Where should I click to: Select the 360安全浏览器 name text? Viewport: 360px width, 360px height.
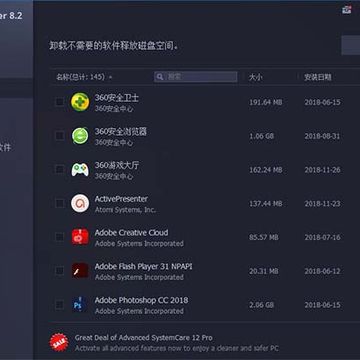(x=121, y=131)
